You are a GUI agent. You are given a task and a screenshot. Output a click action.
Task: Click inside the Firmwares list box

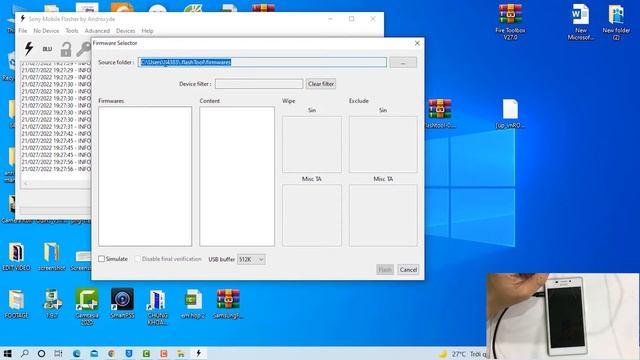(145, 176)
